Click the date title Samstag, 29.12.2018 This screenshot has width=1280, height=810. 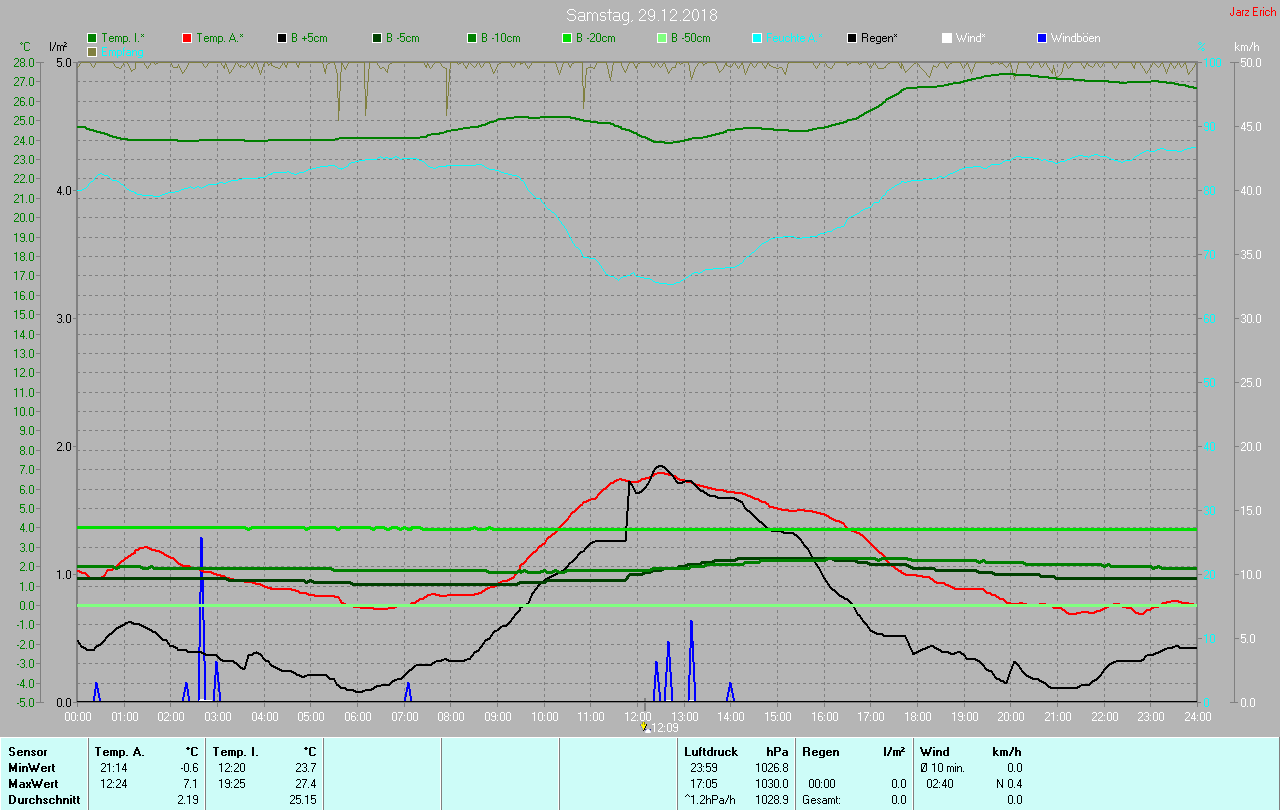[641, 15]
